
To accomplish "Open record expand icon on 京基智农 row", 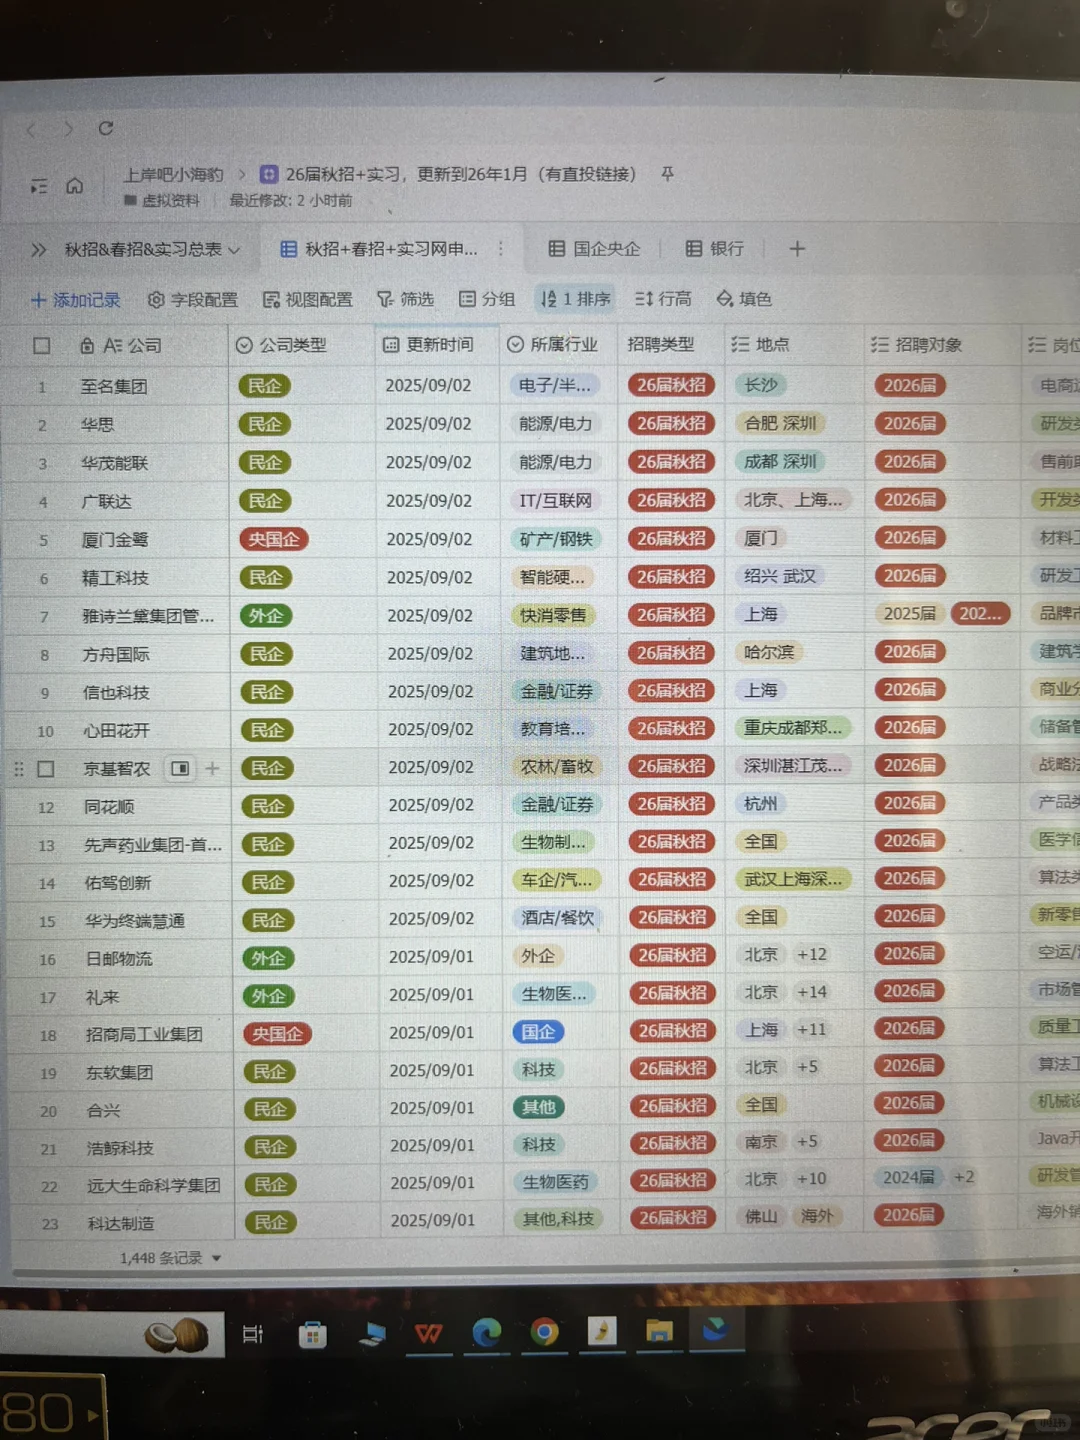I will [x=180, y=768].
